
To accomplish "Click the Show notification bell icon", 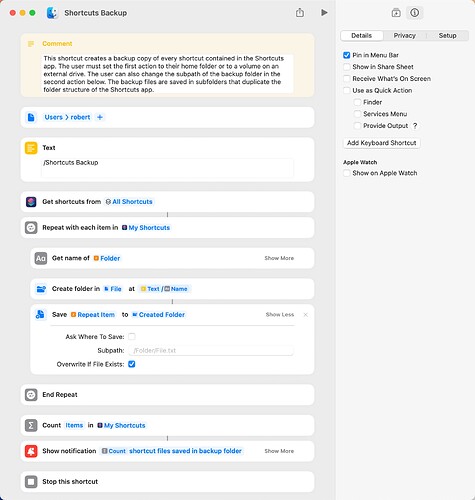I will coord(31,451).
